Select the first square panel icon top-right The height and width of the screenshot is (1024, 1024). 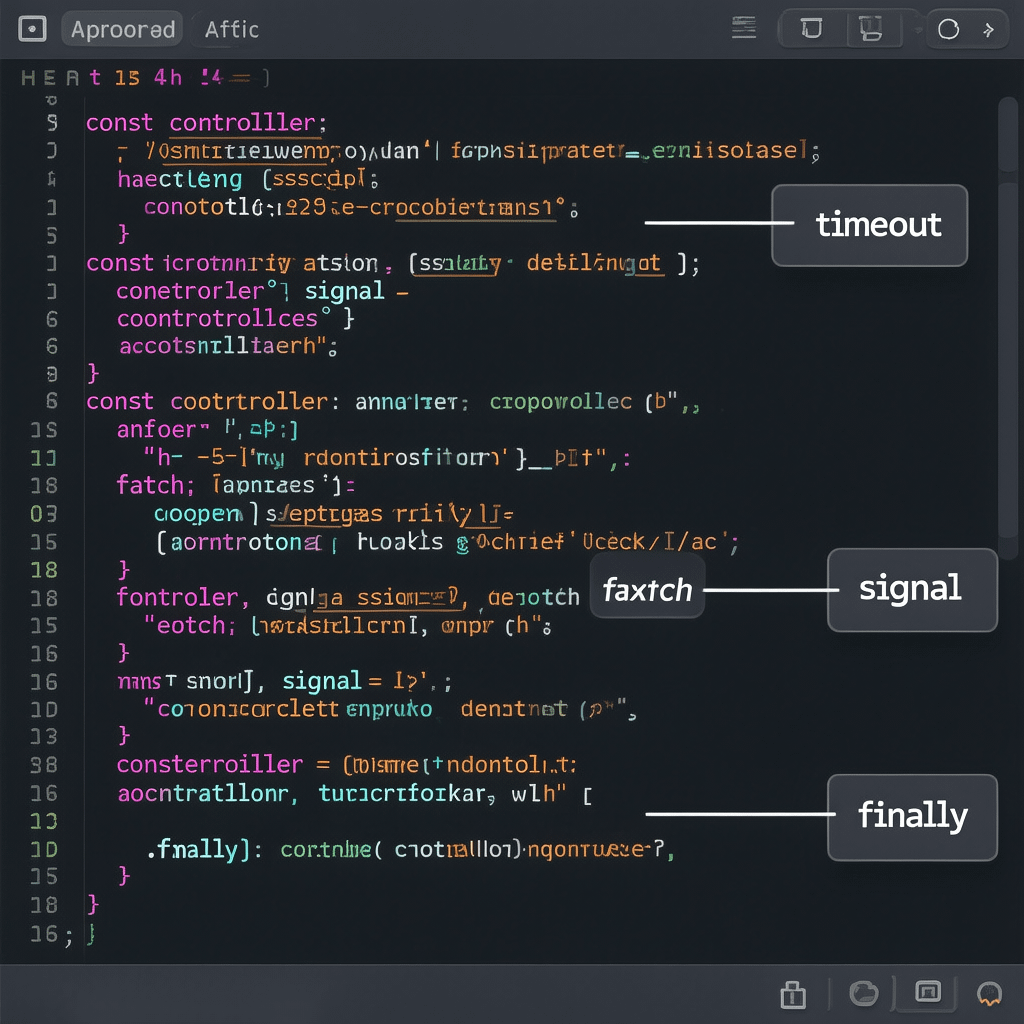[810, 28]
